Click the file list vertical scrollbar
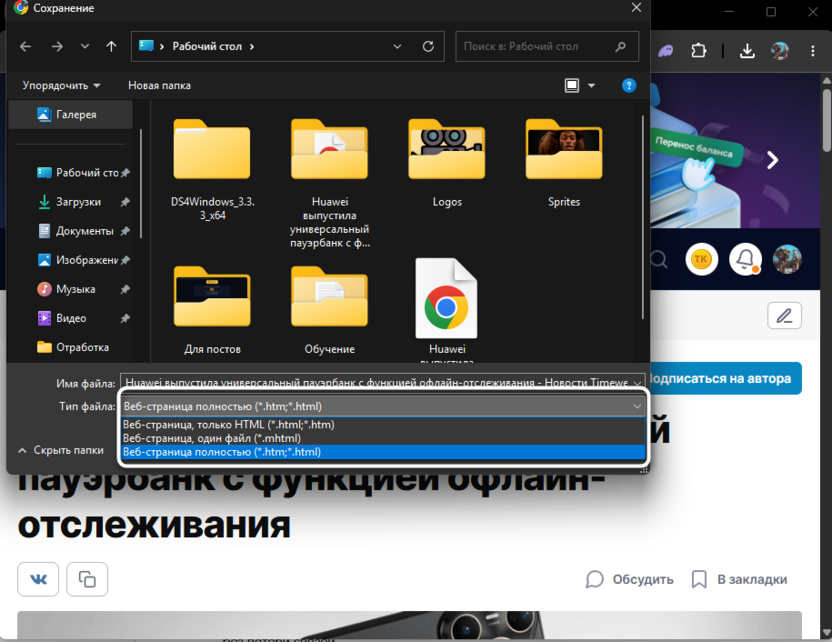 (x=643, y=216)
